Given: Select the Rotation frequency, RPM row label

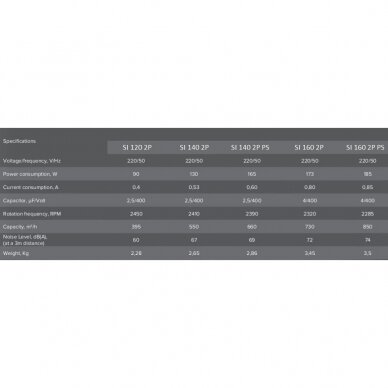Looking at the screenshot, I should 32,214.
